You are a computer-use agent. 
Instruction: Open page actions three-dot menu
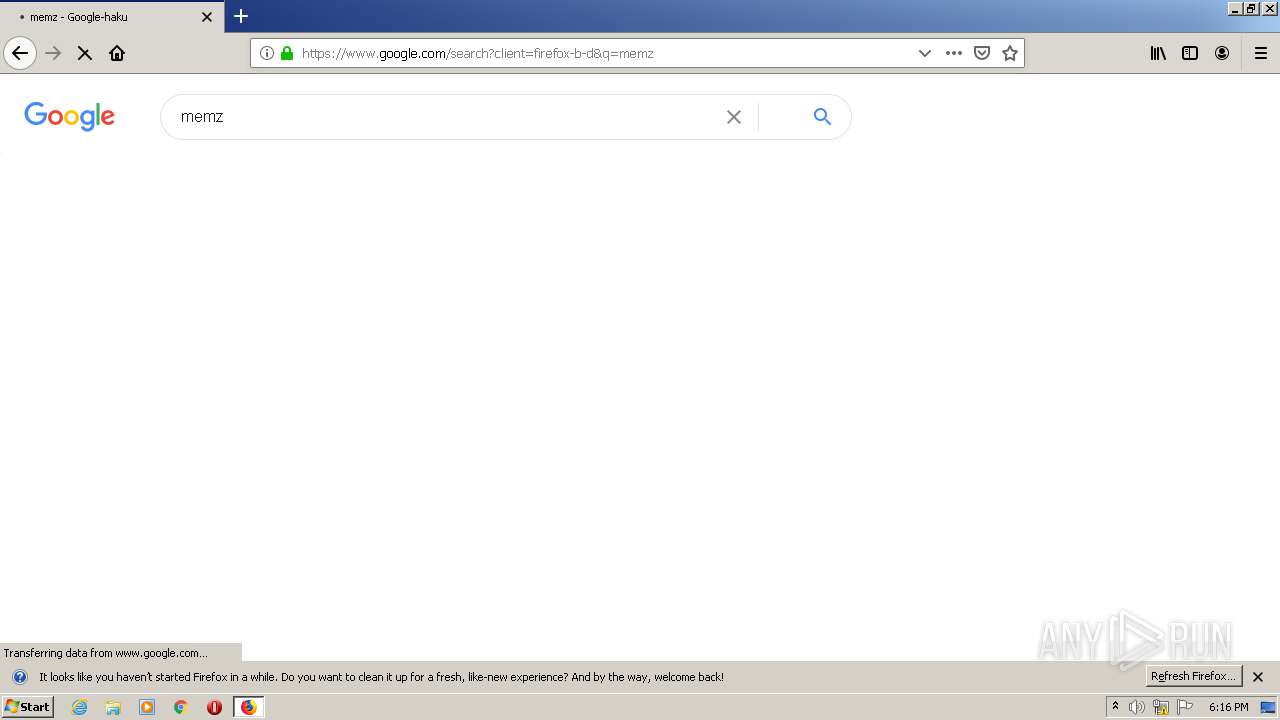click(954, 53)
